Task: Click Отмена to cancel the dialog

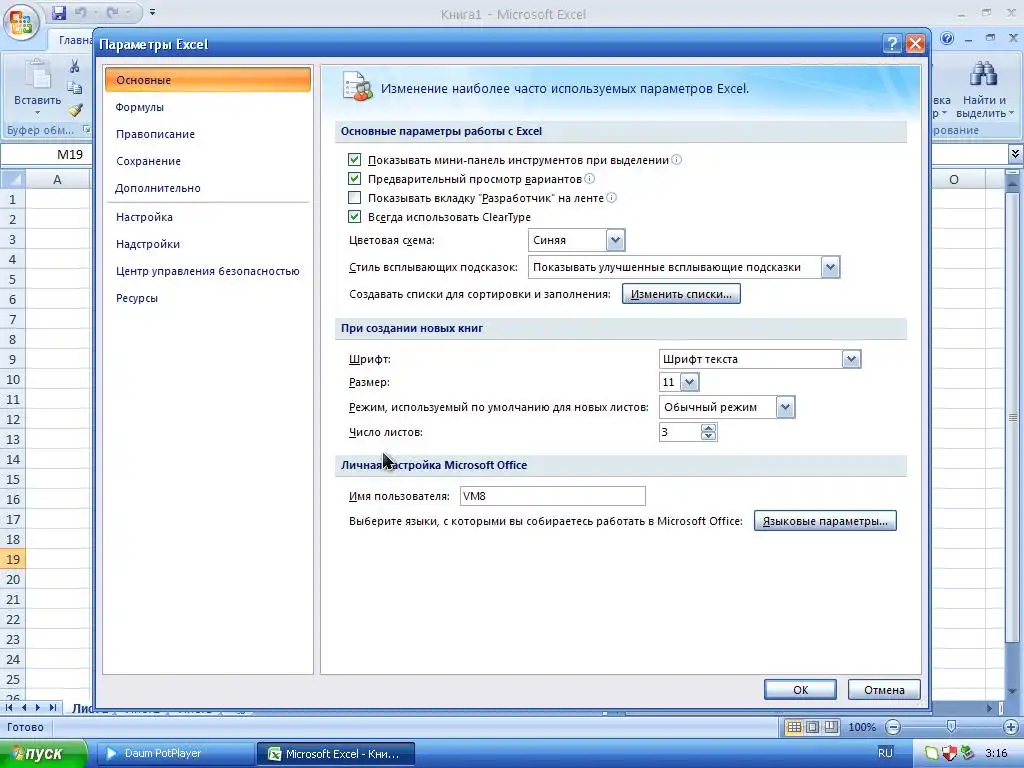Action: coord(884,690)
